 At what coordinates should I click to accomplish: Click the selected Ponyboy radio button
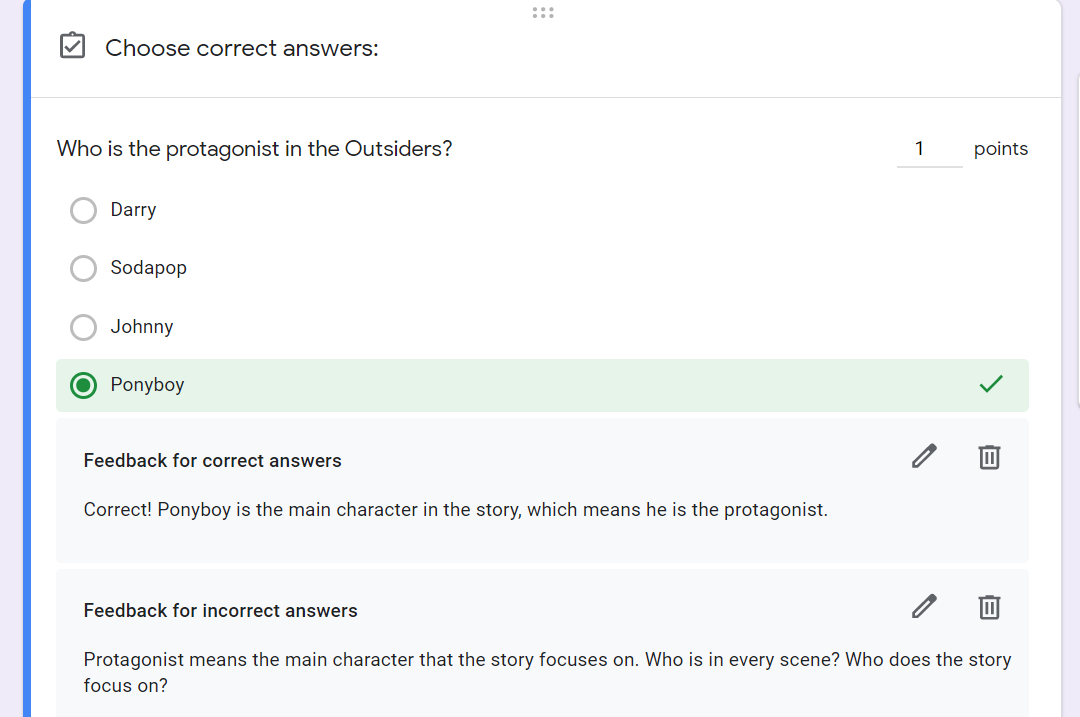[84, 385]
